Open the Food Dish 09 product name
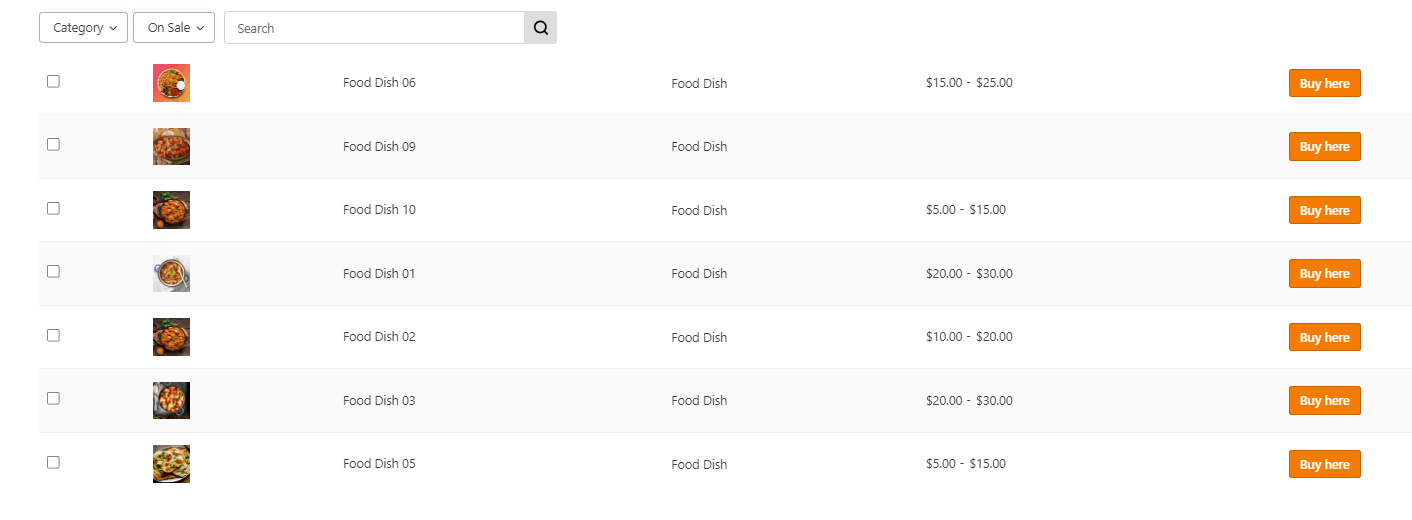 point(379,146)
